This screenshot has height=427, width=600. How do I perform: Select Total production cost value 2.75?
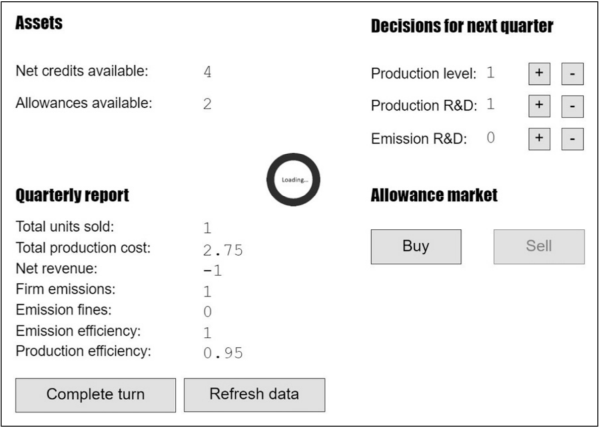click(x=223, y=250)
